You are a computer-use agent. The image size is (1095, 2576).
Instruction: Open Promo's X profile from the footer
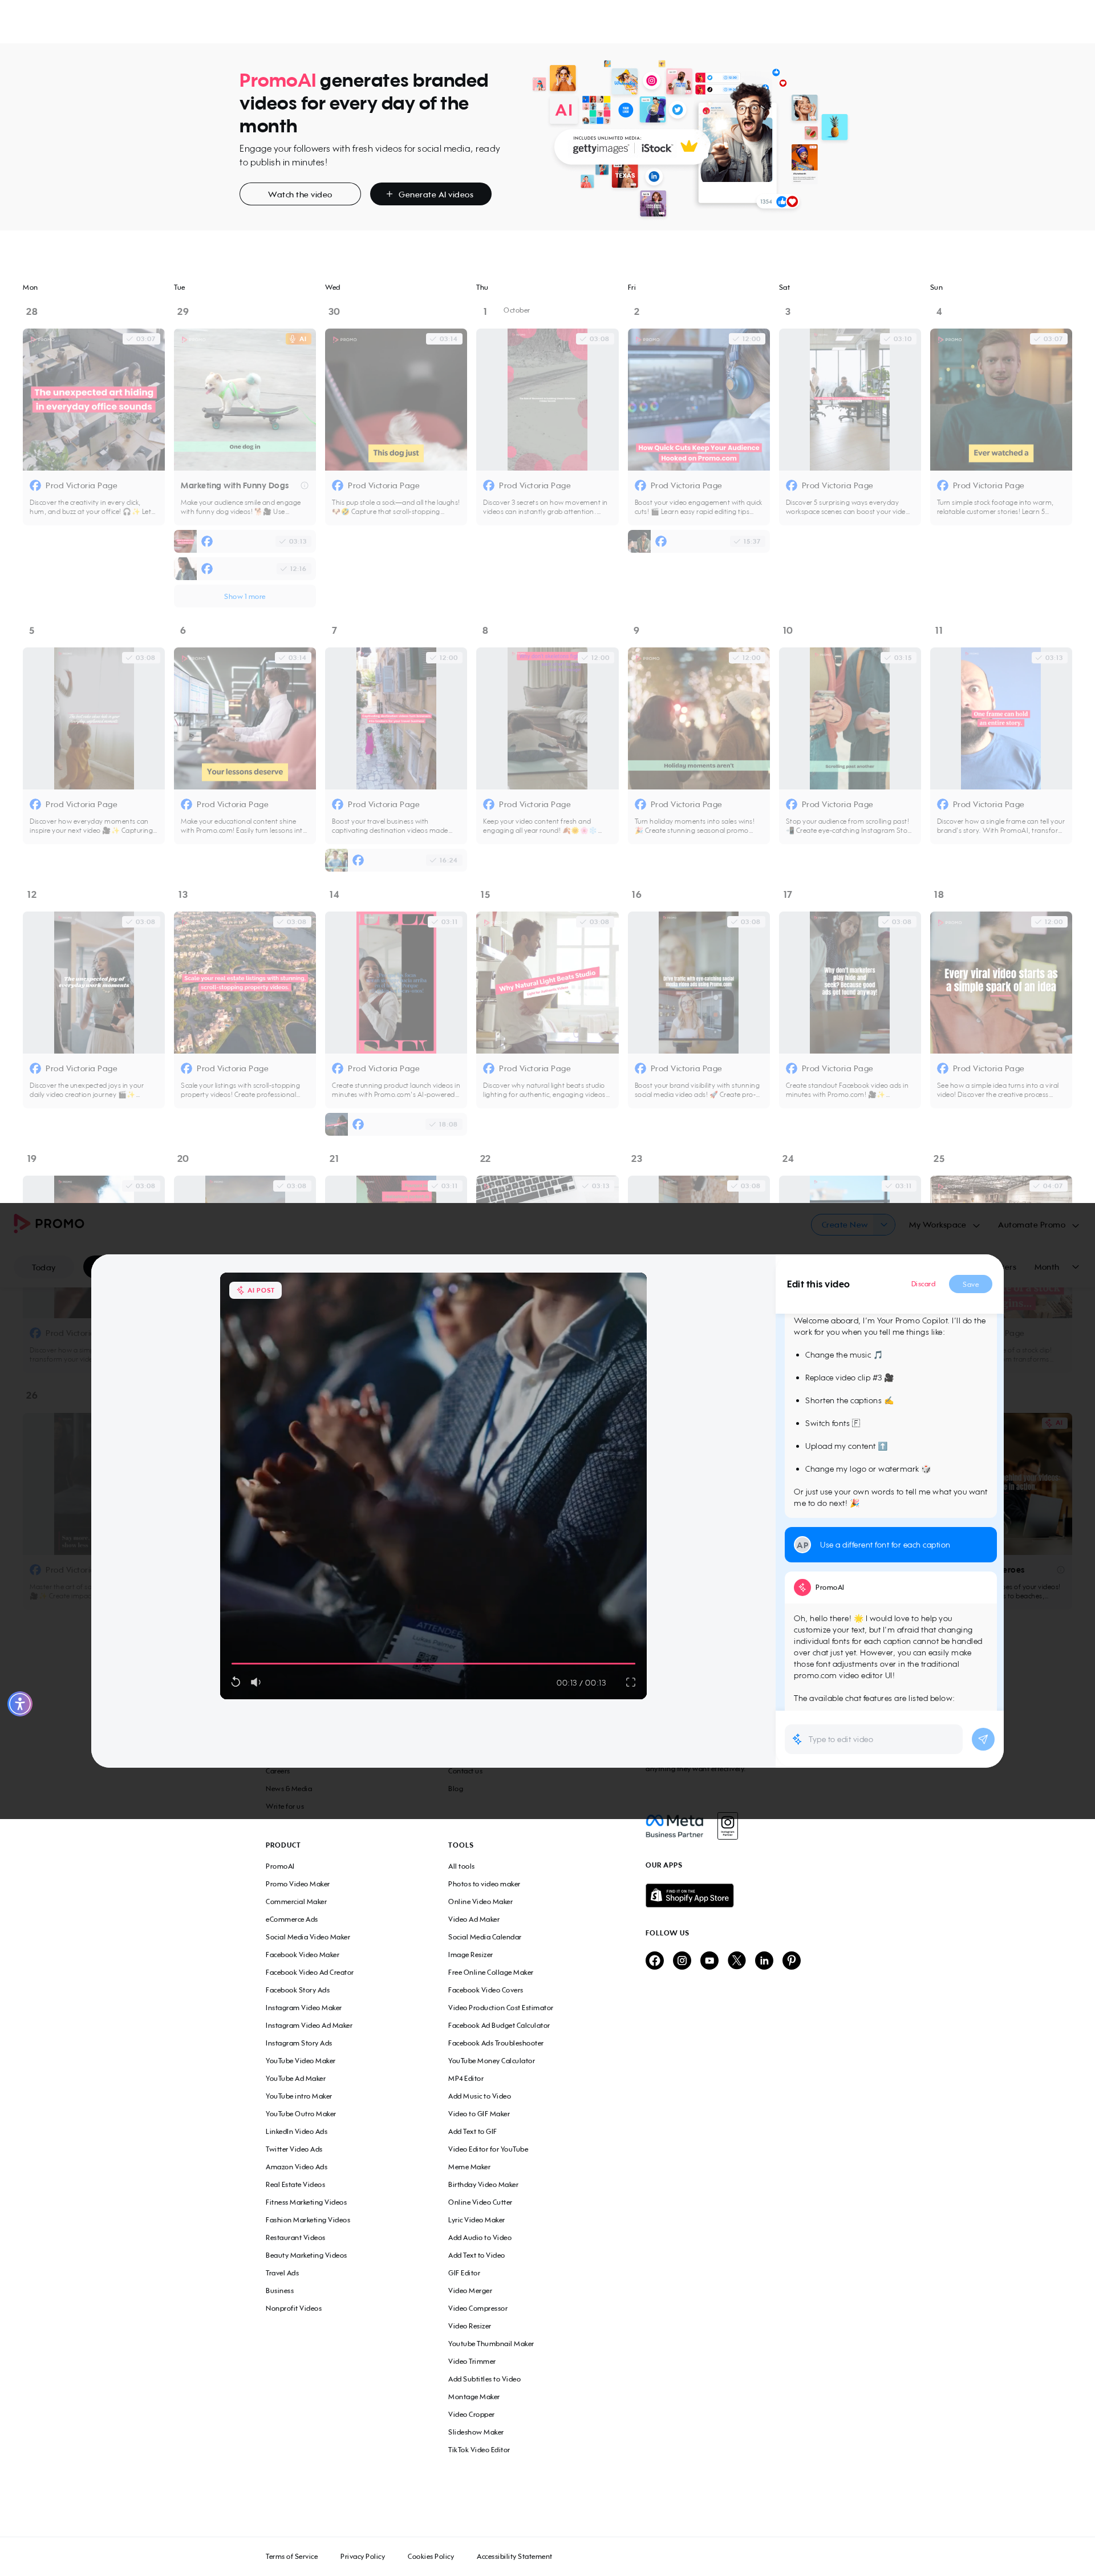point(737,1960)
